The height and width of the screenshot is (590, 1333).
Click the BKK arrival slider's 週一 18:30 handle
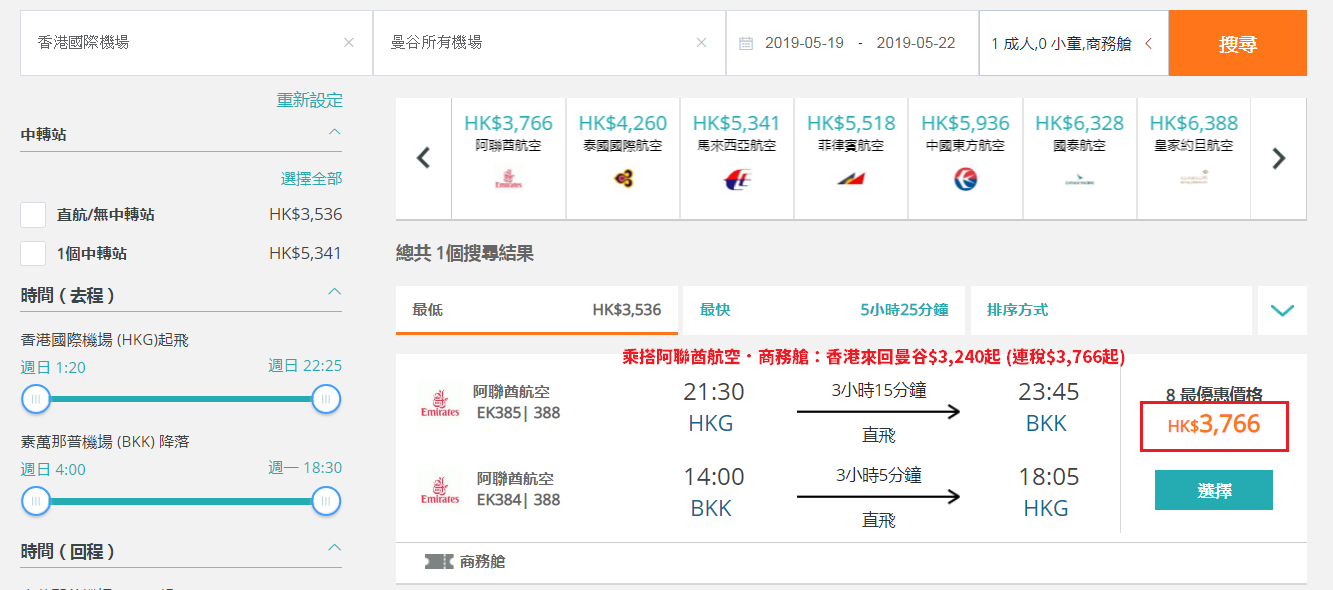(x=326, y=501)
